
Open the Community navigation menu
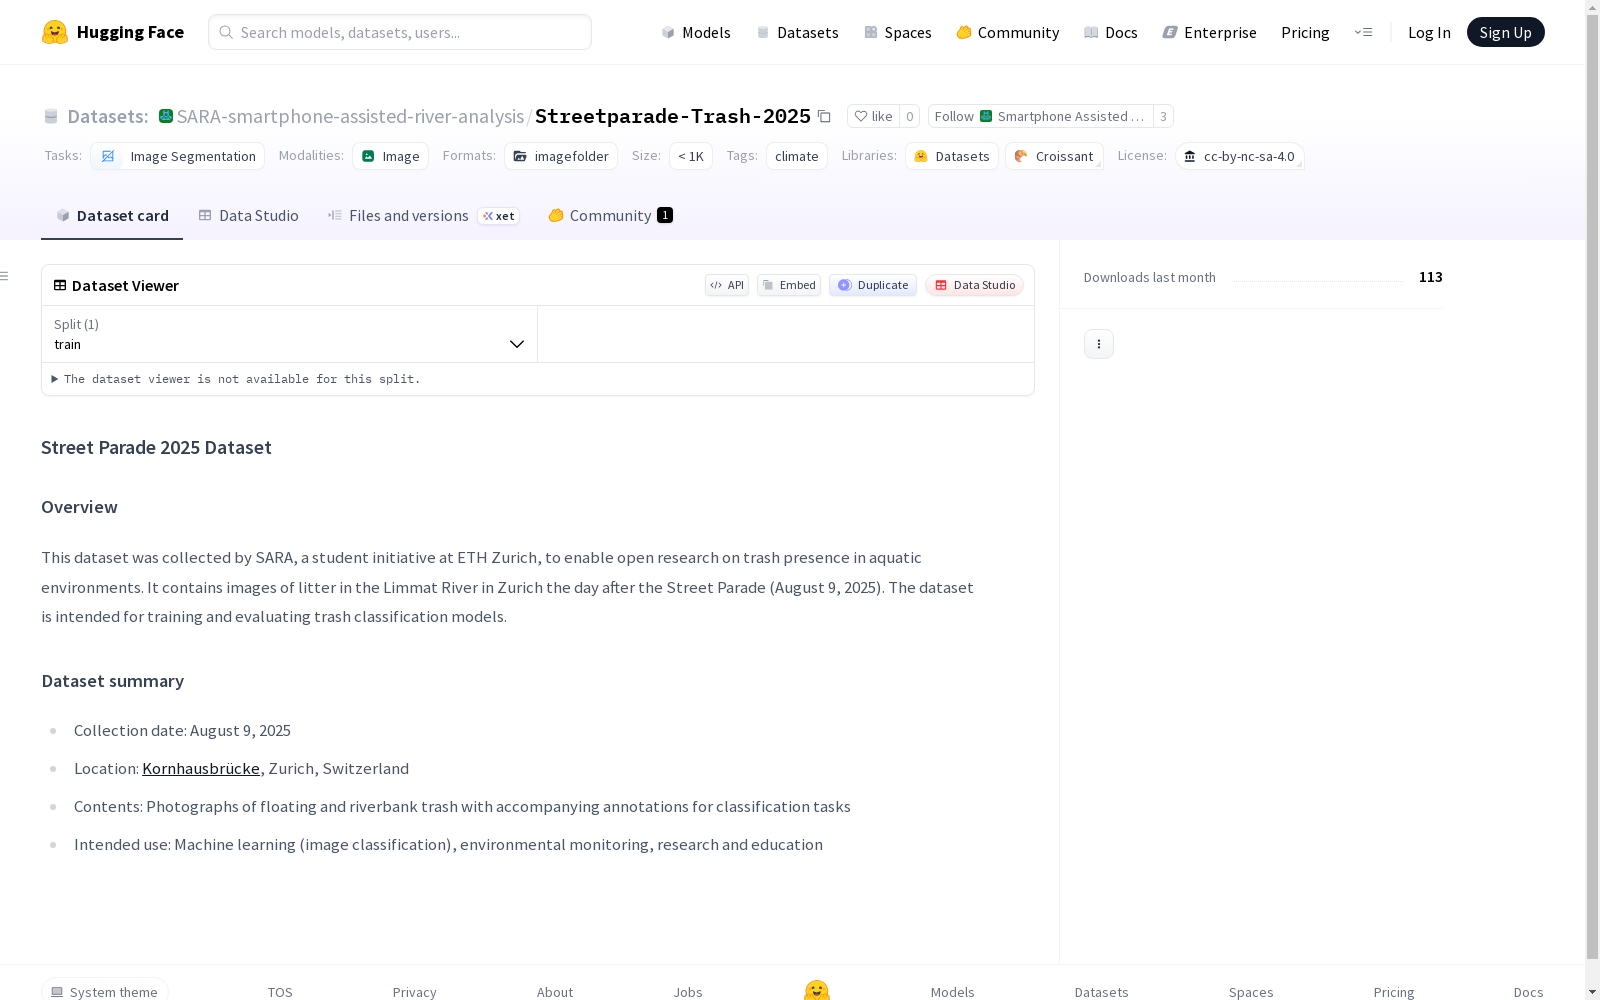pyautogui.click(x=1007, y=32)
